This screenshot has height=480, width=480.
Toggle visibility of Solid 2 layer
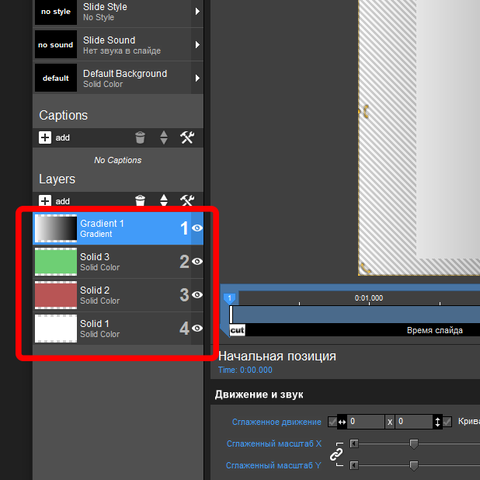(x=197, y=295)
